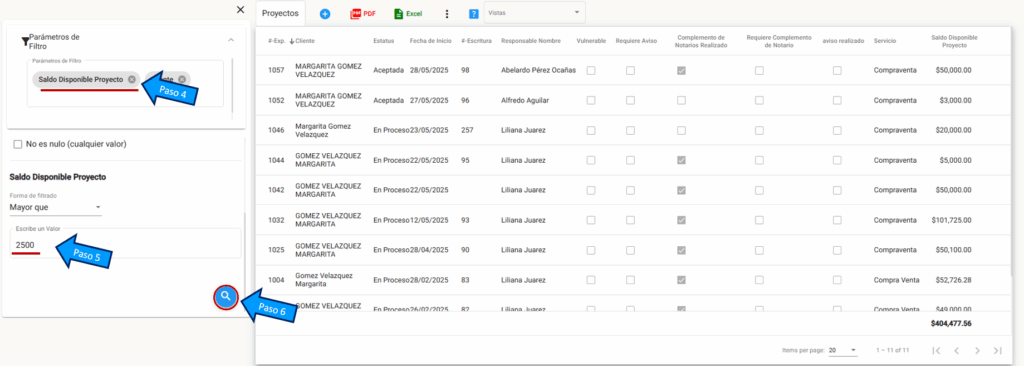This screenshot has width=1024, height=366.
Task: Click Aceptada status in row 1052
Action: [x=388, y=100]
